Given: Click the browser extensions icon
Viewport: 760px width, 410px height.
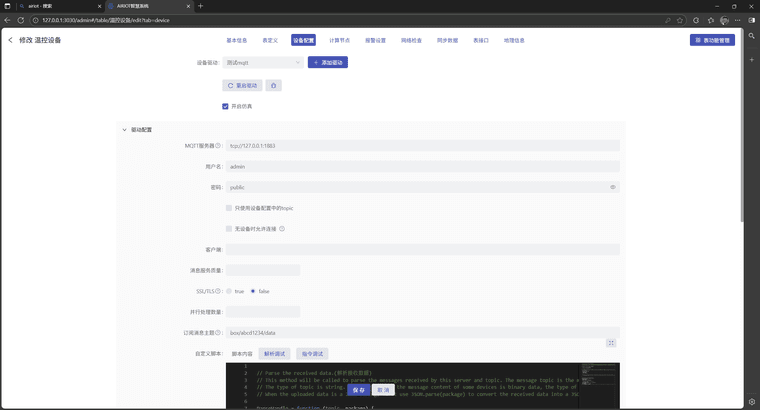Looking at the screenshot, I should (x=696, y=20).
